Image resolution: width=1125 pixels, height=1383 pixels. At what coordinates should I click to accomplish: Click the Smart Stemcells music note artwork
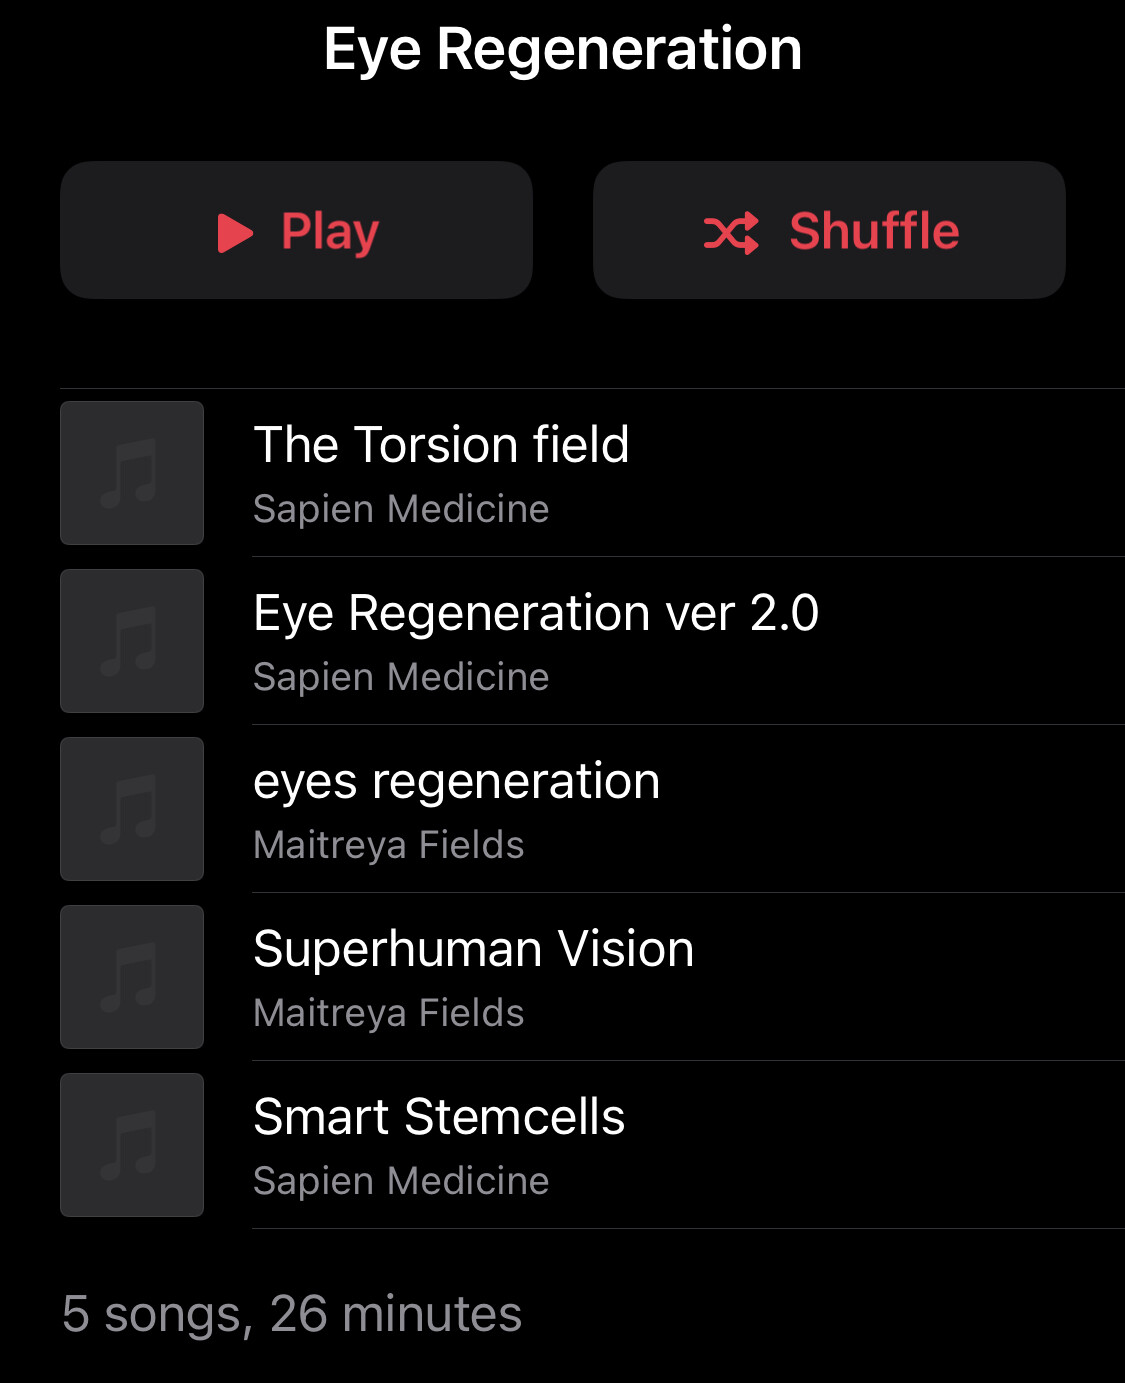point(132,1145)
